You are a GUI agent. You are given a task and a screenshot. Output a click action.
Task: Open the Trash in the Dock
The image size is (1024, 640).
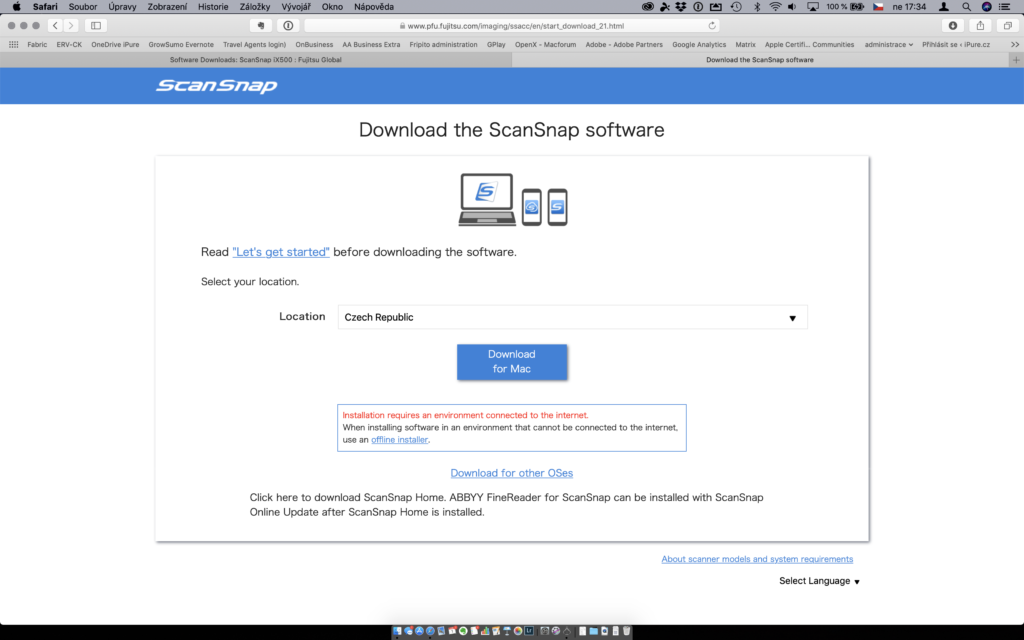click(x=626, y=631)
